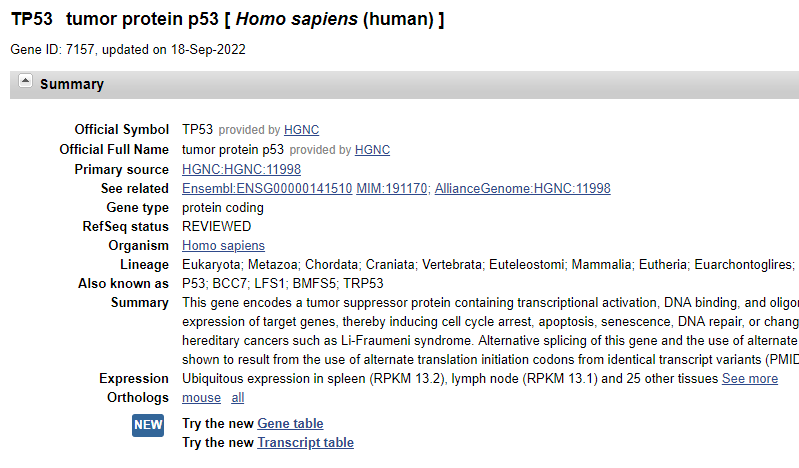Open the Homo sapiens organism link
The image size is (799, 468).
click(x=223, y=246)
